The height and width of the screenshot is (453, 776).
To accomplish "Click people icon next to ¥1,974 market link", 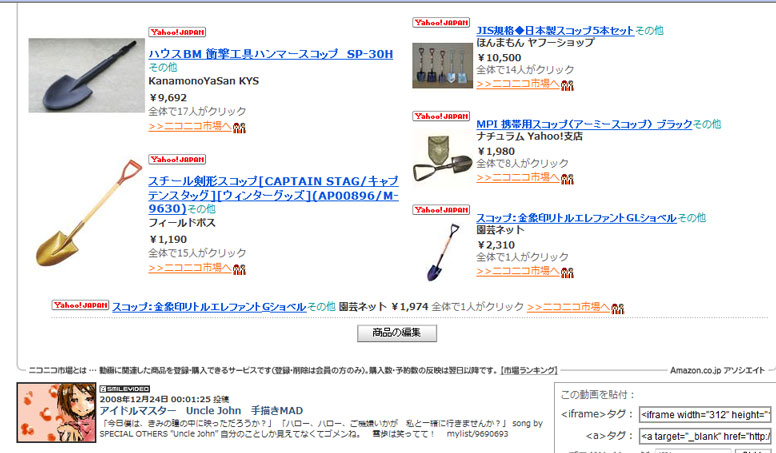I will [618, 308].
